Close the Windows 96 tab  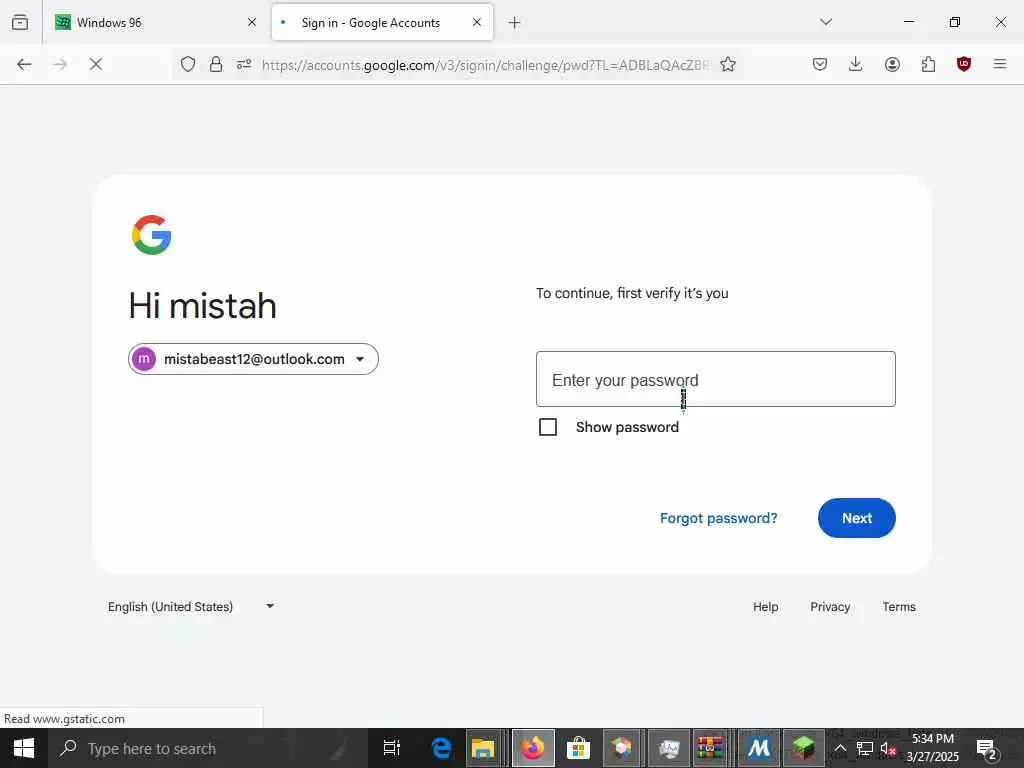click(x=251, y=22)
